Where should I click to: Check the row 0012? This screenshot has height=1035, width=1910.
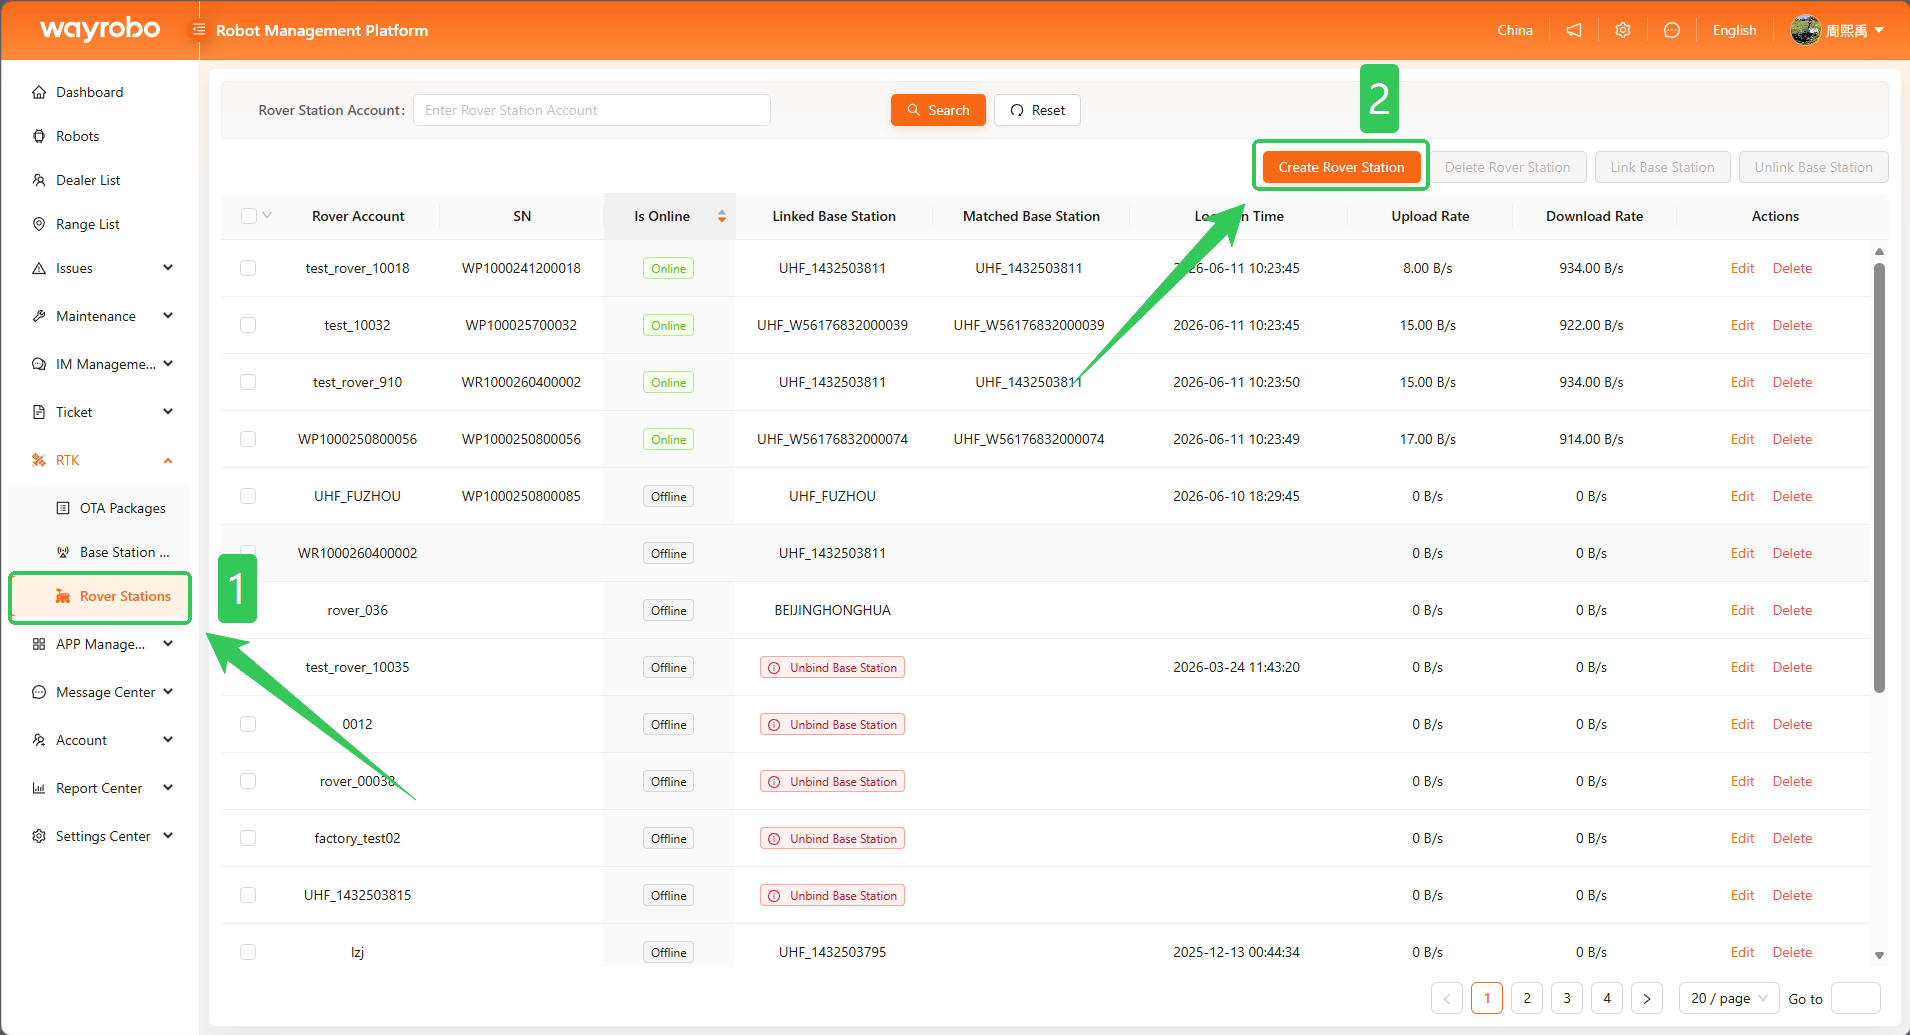(248, 724)
